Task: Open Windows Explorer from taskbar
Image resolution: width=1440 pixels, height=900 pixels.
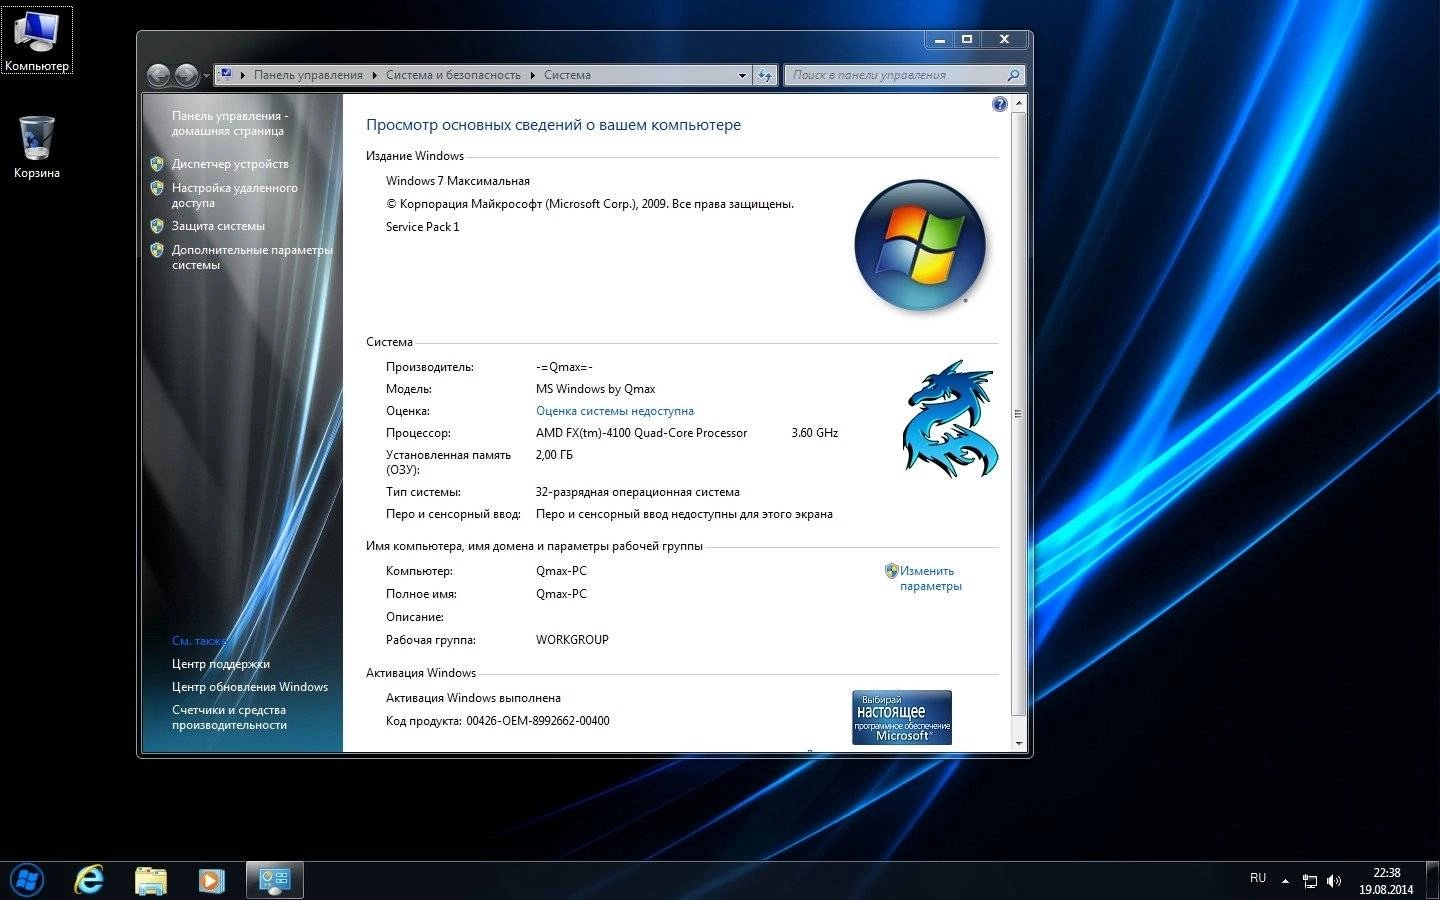Action: click(150, 880)
